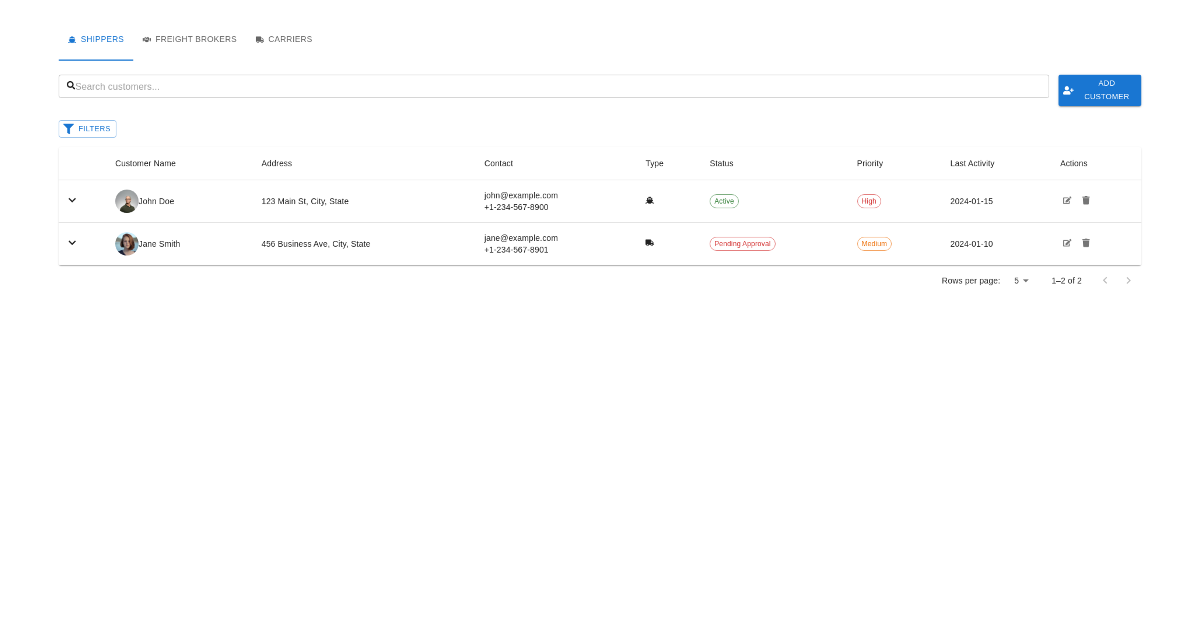
Task: Click the add-person icon on the Add Customer button
Action: [x=1068, y=89]
